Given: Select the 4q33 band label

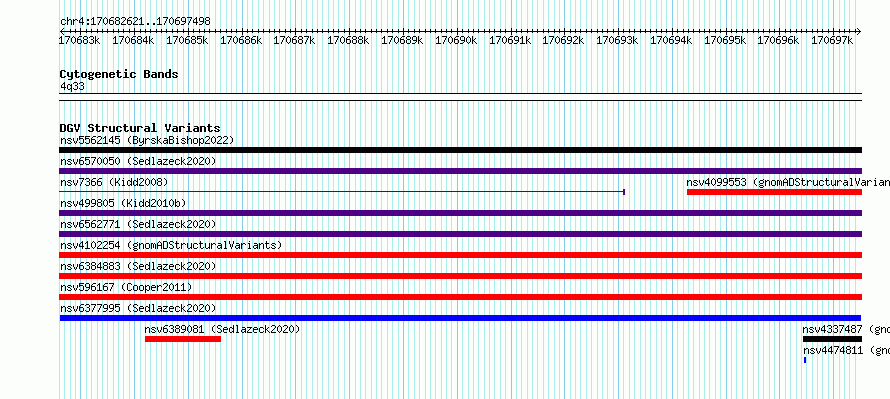Looking at the screenshot, I should pos(72,86).
